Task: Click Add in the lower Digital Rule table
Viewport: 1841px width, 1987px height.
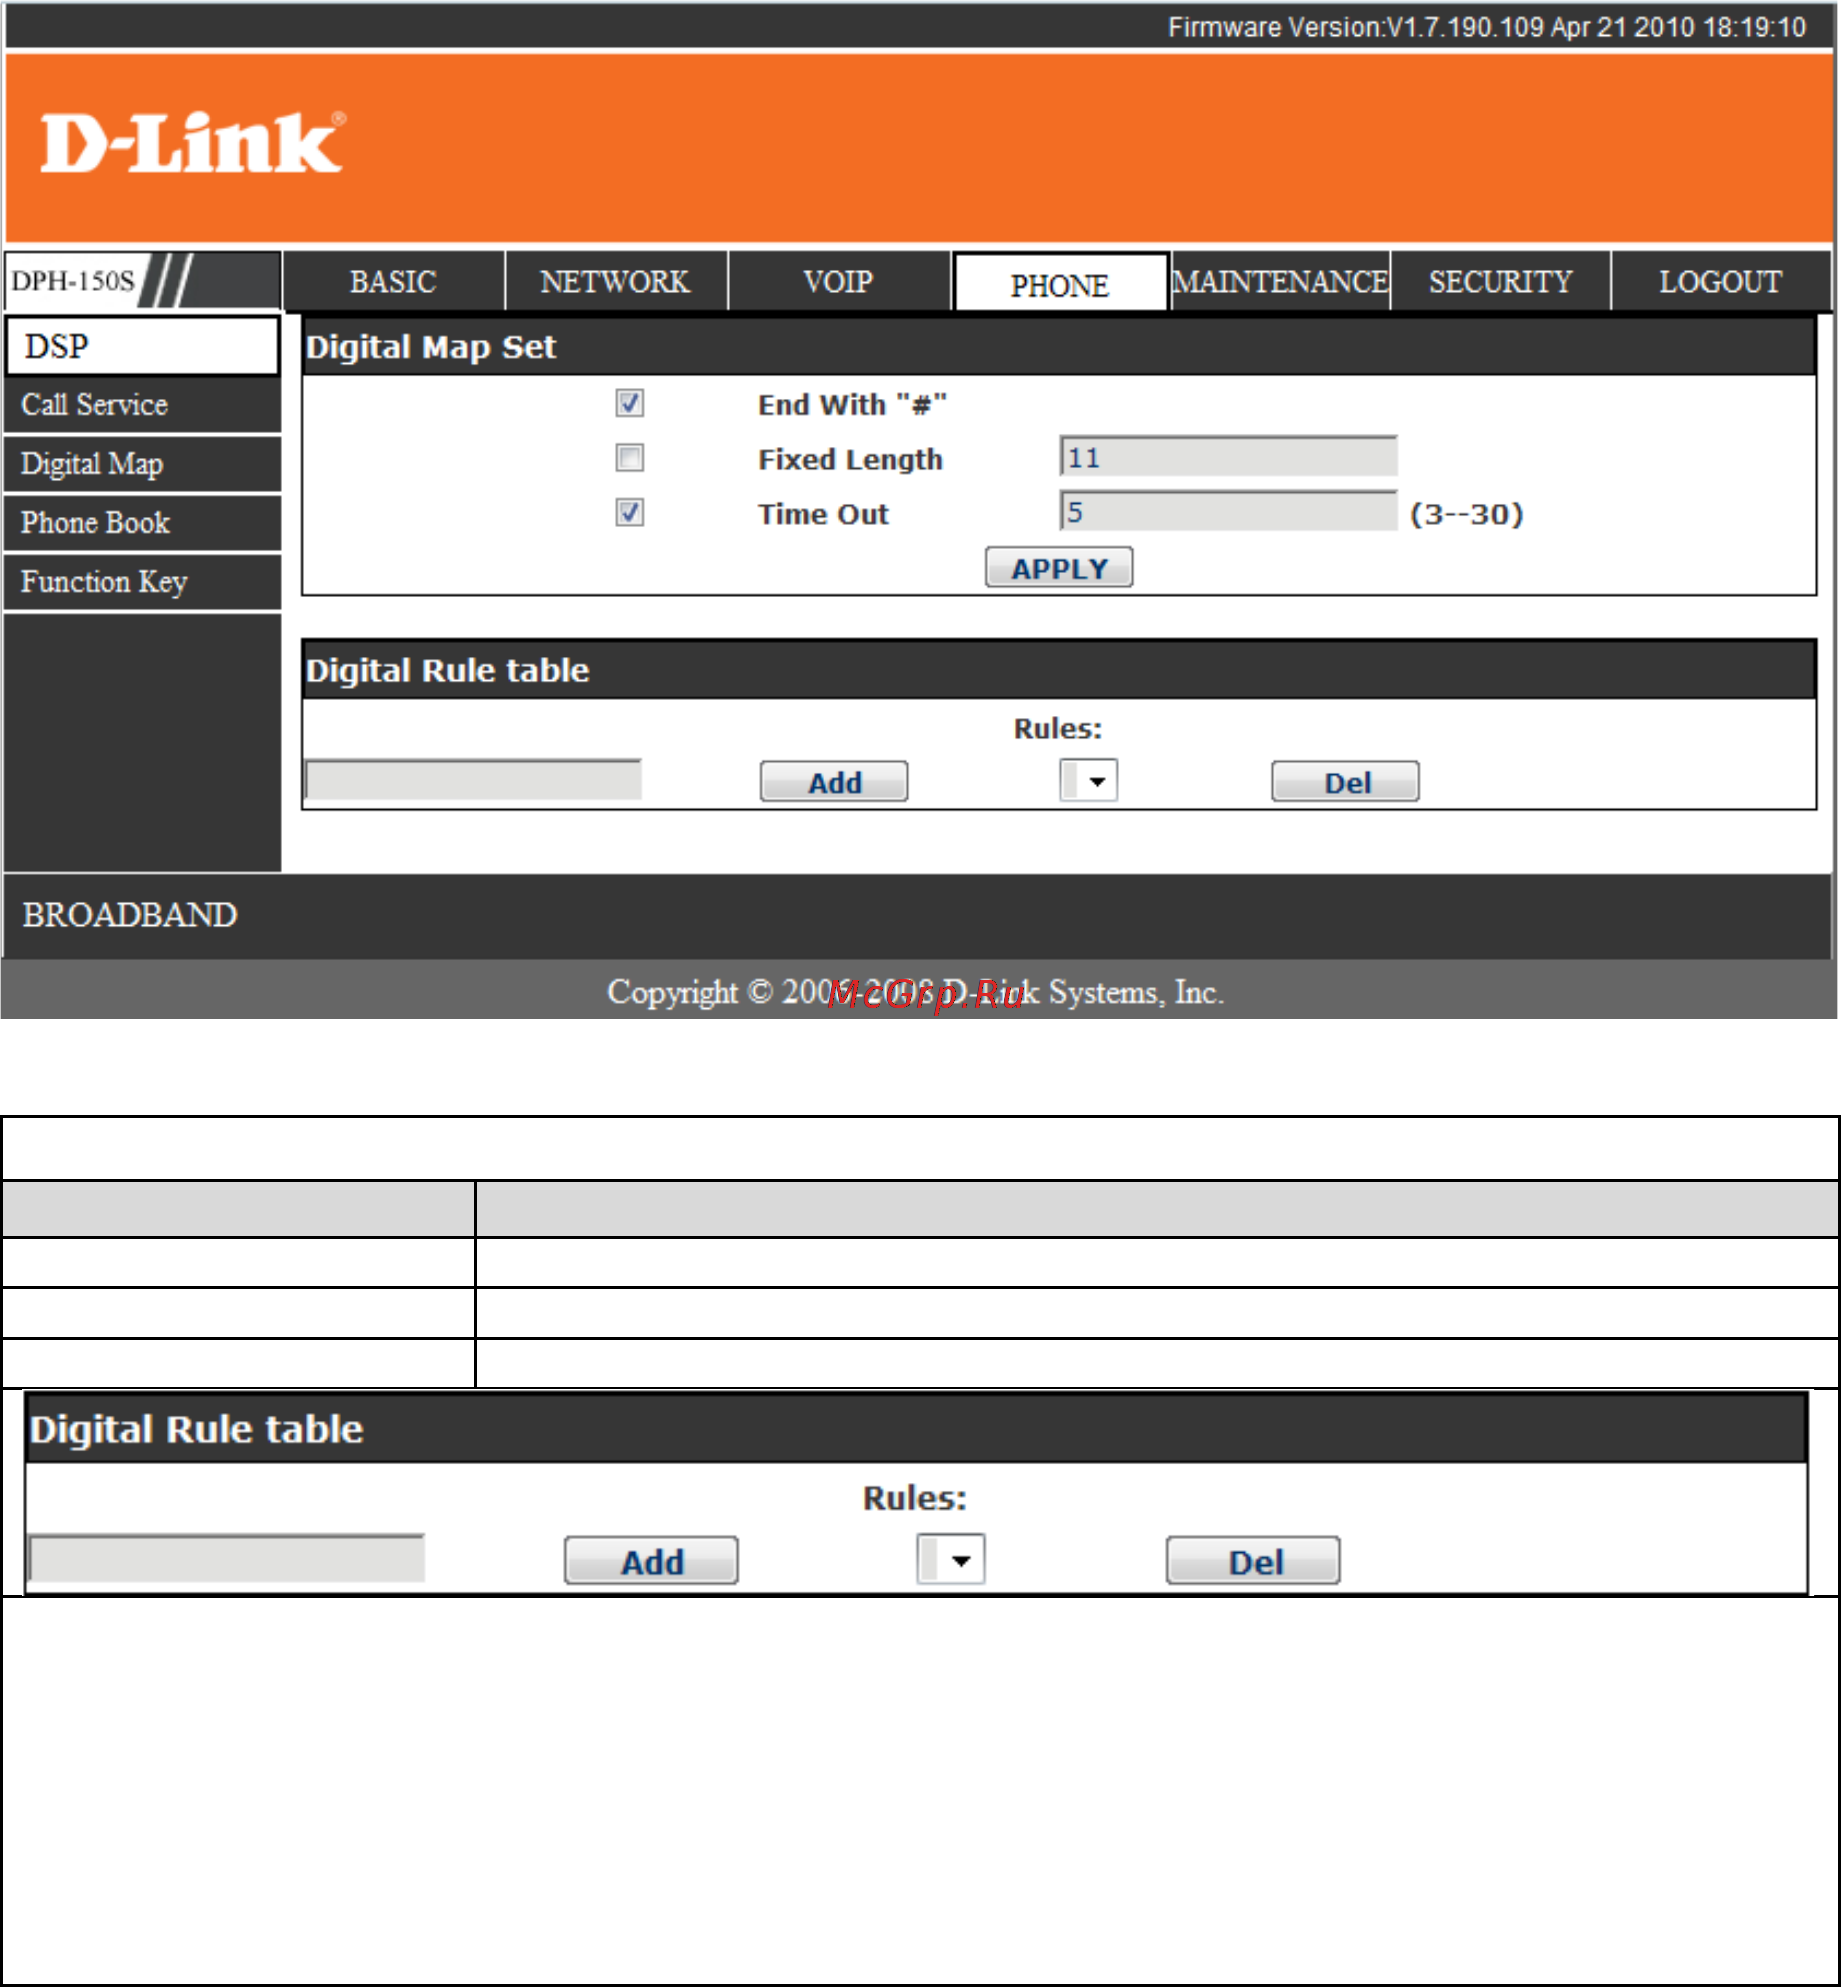Action: 651,1561
